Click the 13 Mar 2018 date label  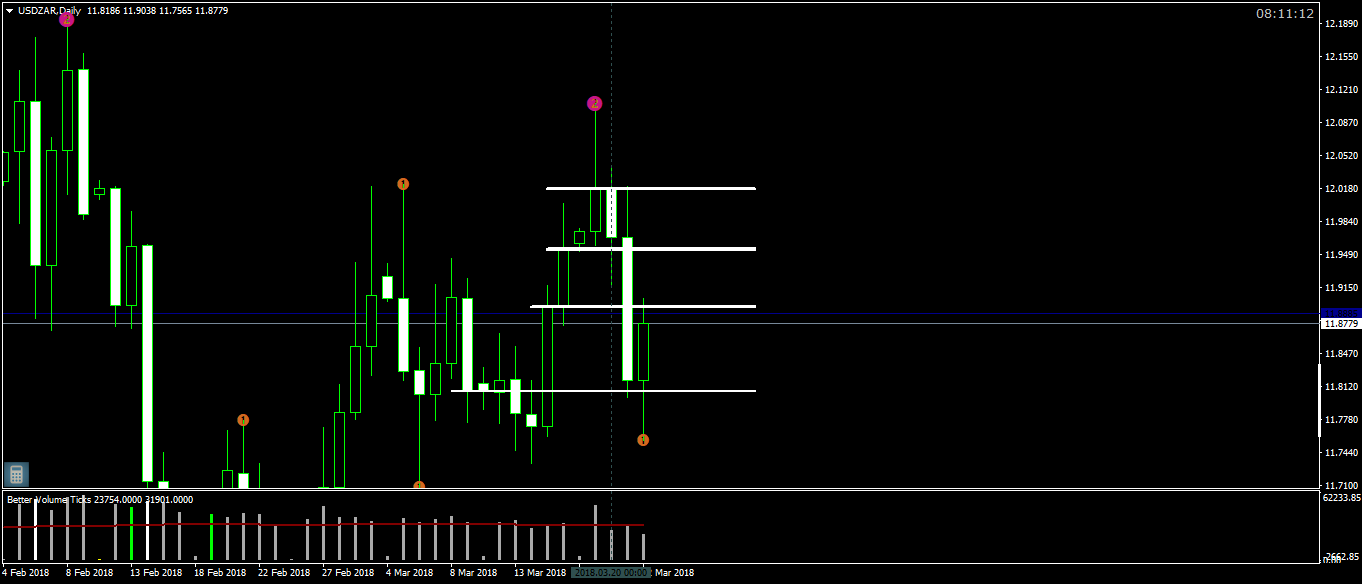coord(540,573)
